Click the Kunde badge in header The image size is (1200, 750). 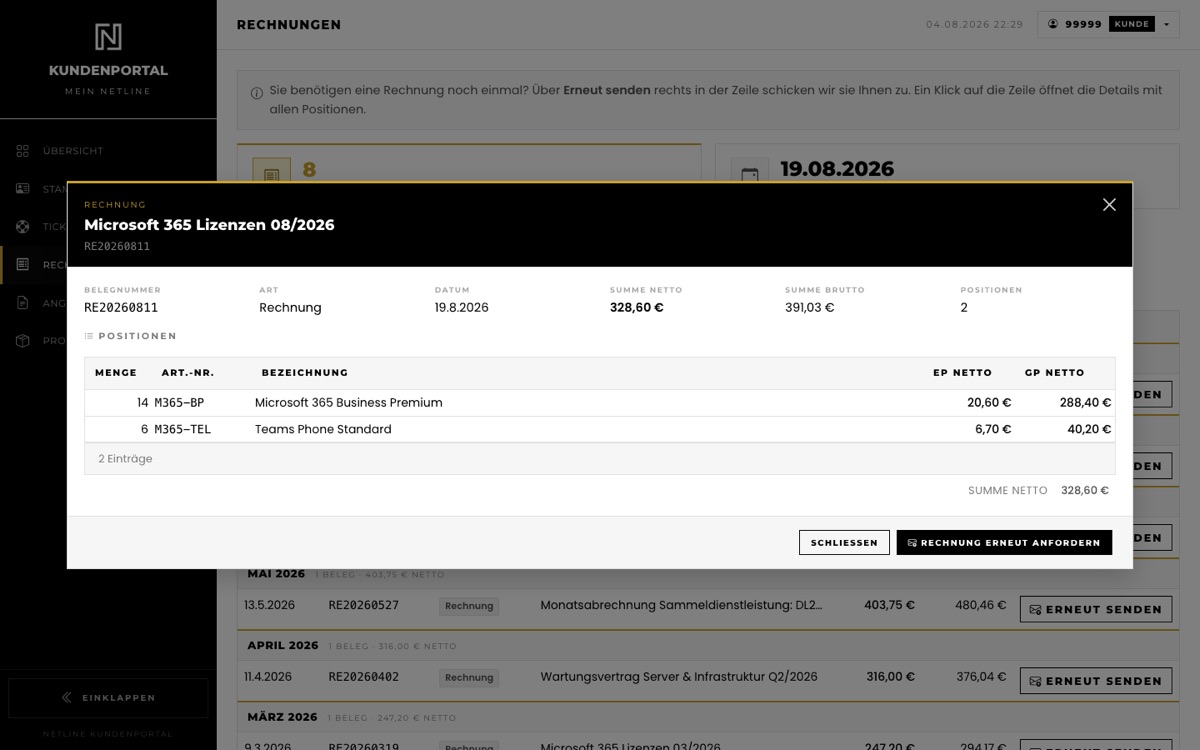[1132, 24]
